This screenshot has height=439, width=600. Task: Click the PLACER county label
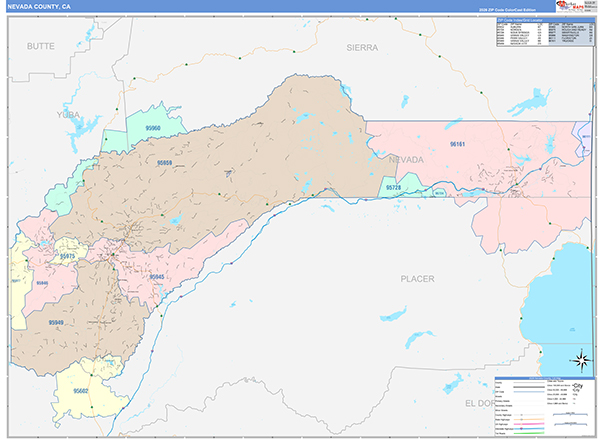click(417, 279)
